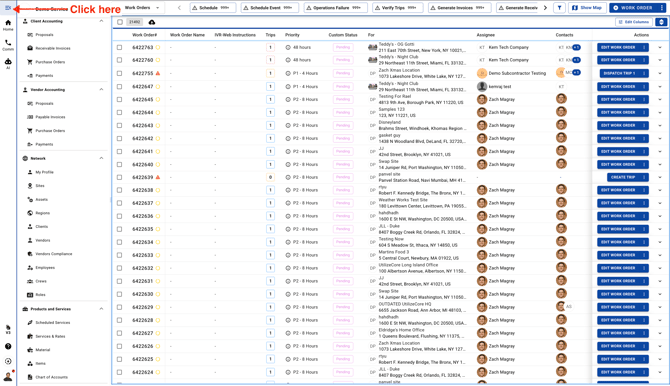
Task: Check the box for work order 6422647
Action: (120, 86)
